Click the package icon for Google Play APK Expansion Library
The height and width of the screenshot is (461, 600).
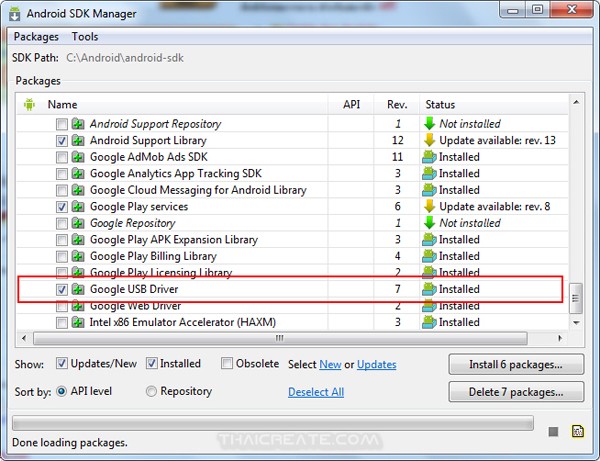tap(78, 239)
